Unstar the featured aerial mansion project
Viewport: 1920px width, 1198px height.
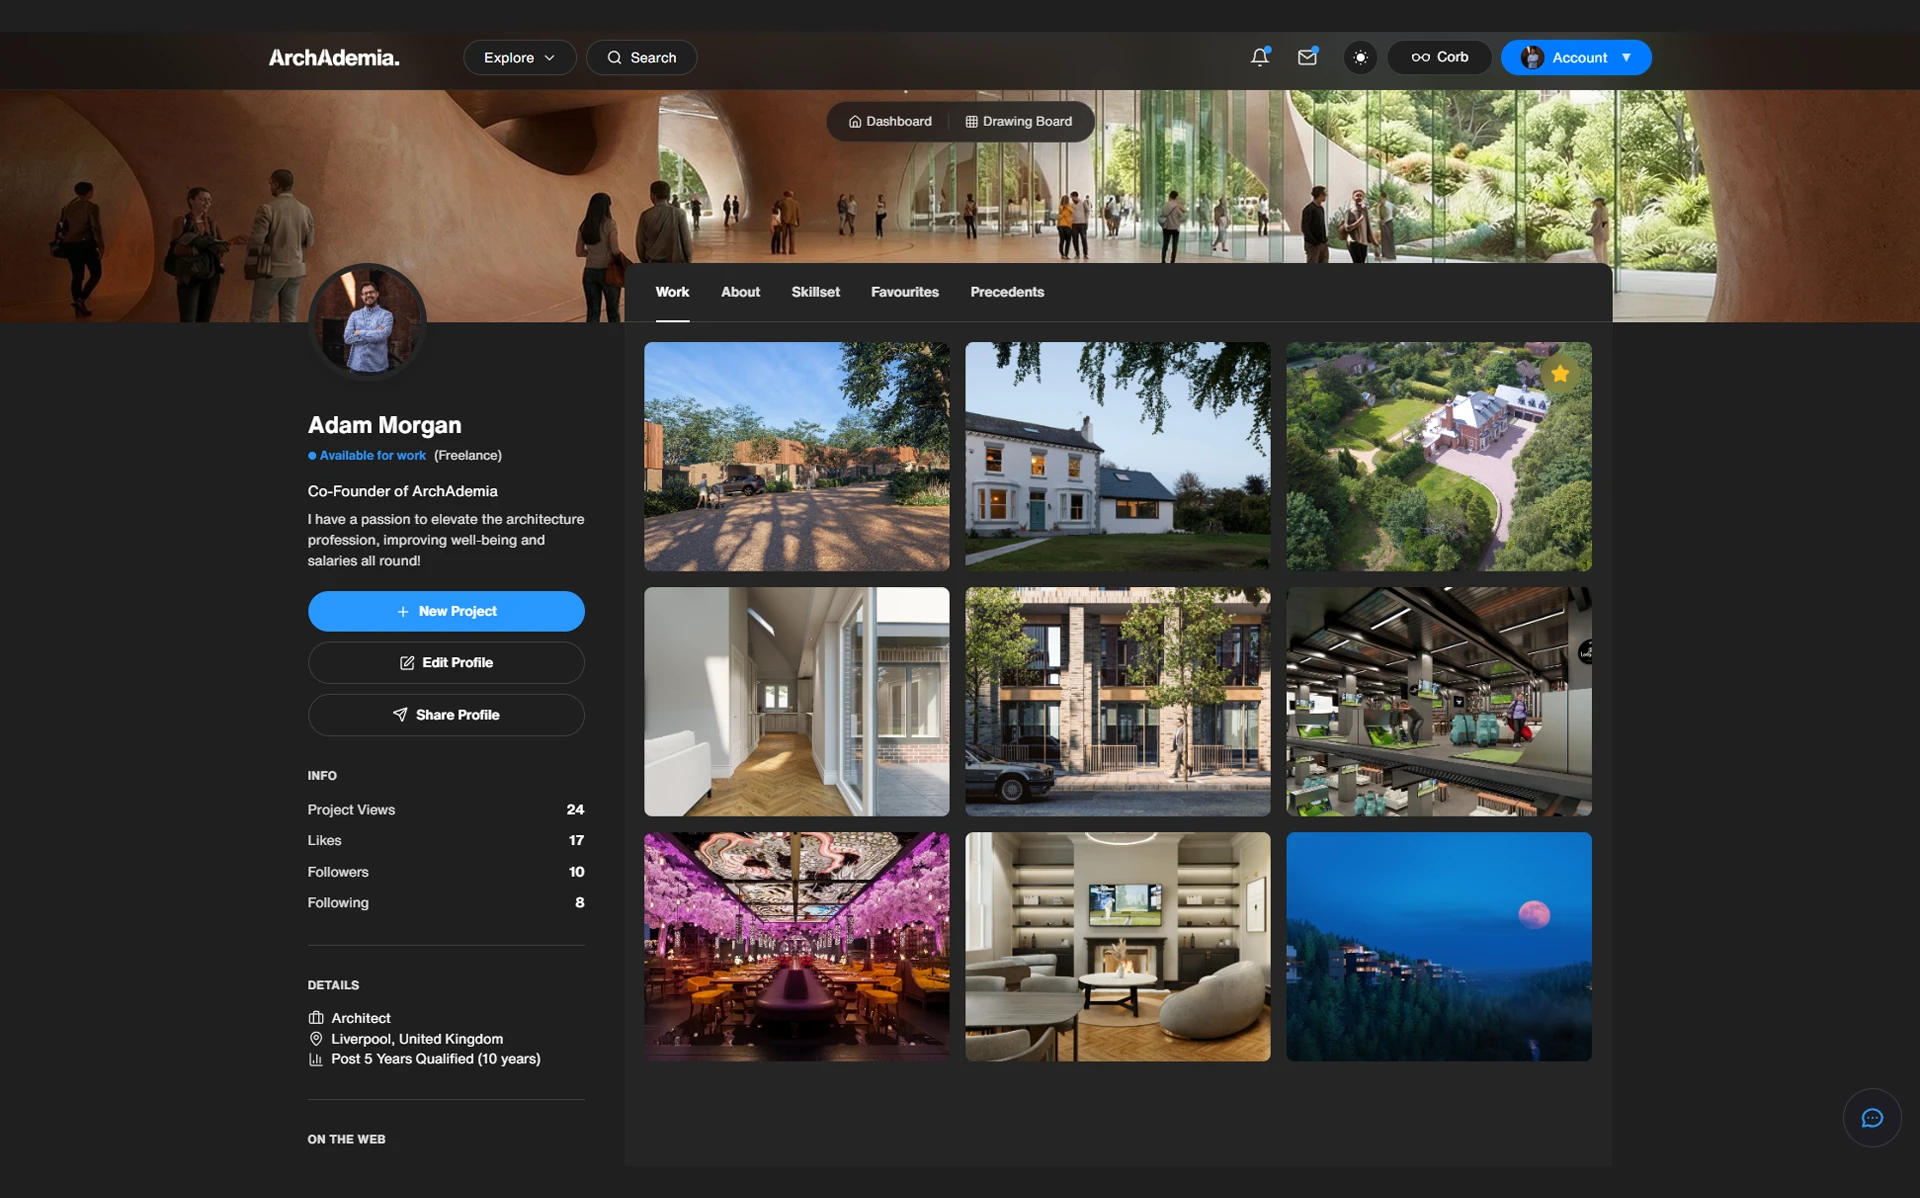(x=1561, y=373)
